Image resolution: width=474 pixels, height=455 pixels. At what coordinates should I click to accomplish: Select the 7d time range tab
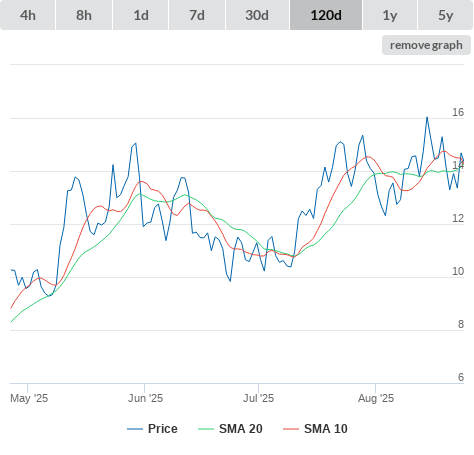(x=197, y=15)
